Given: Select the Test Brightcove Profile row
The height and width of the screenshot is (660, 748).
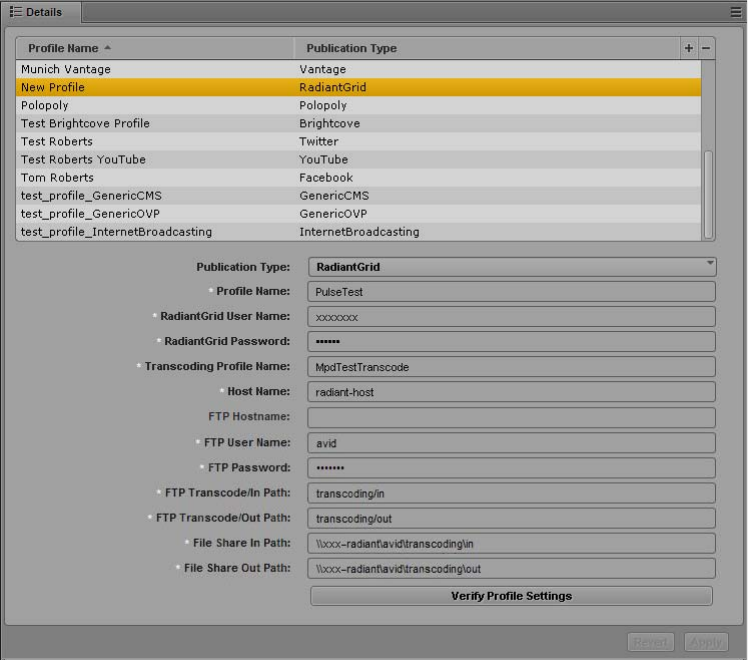Looking at the screenshot, I should pyautogui.click(x=359, y=124).
